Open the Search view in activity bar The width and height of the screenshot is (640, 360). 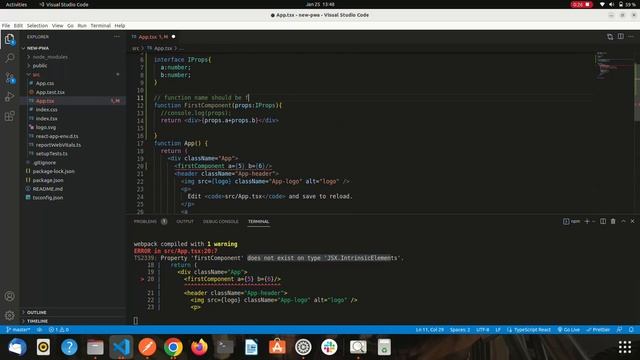click(x=9, y=58)
